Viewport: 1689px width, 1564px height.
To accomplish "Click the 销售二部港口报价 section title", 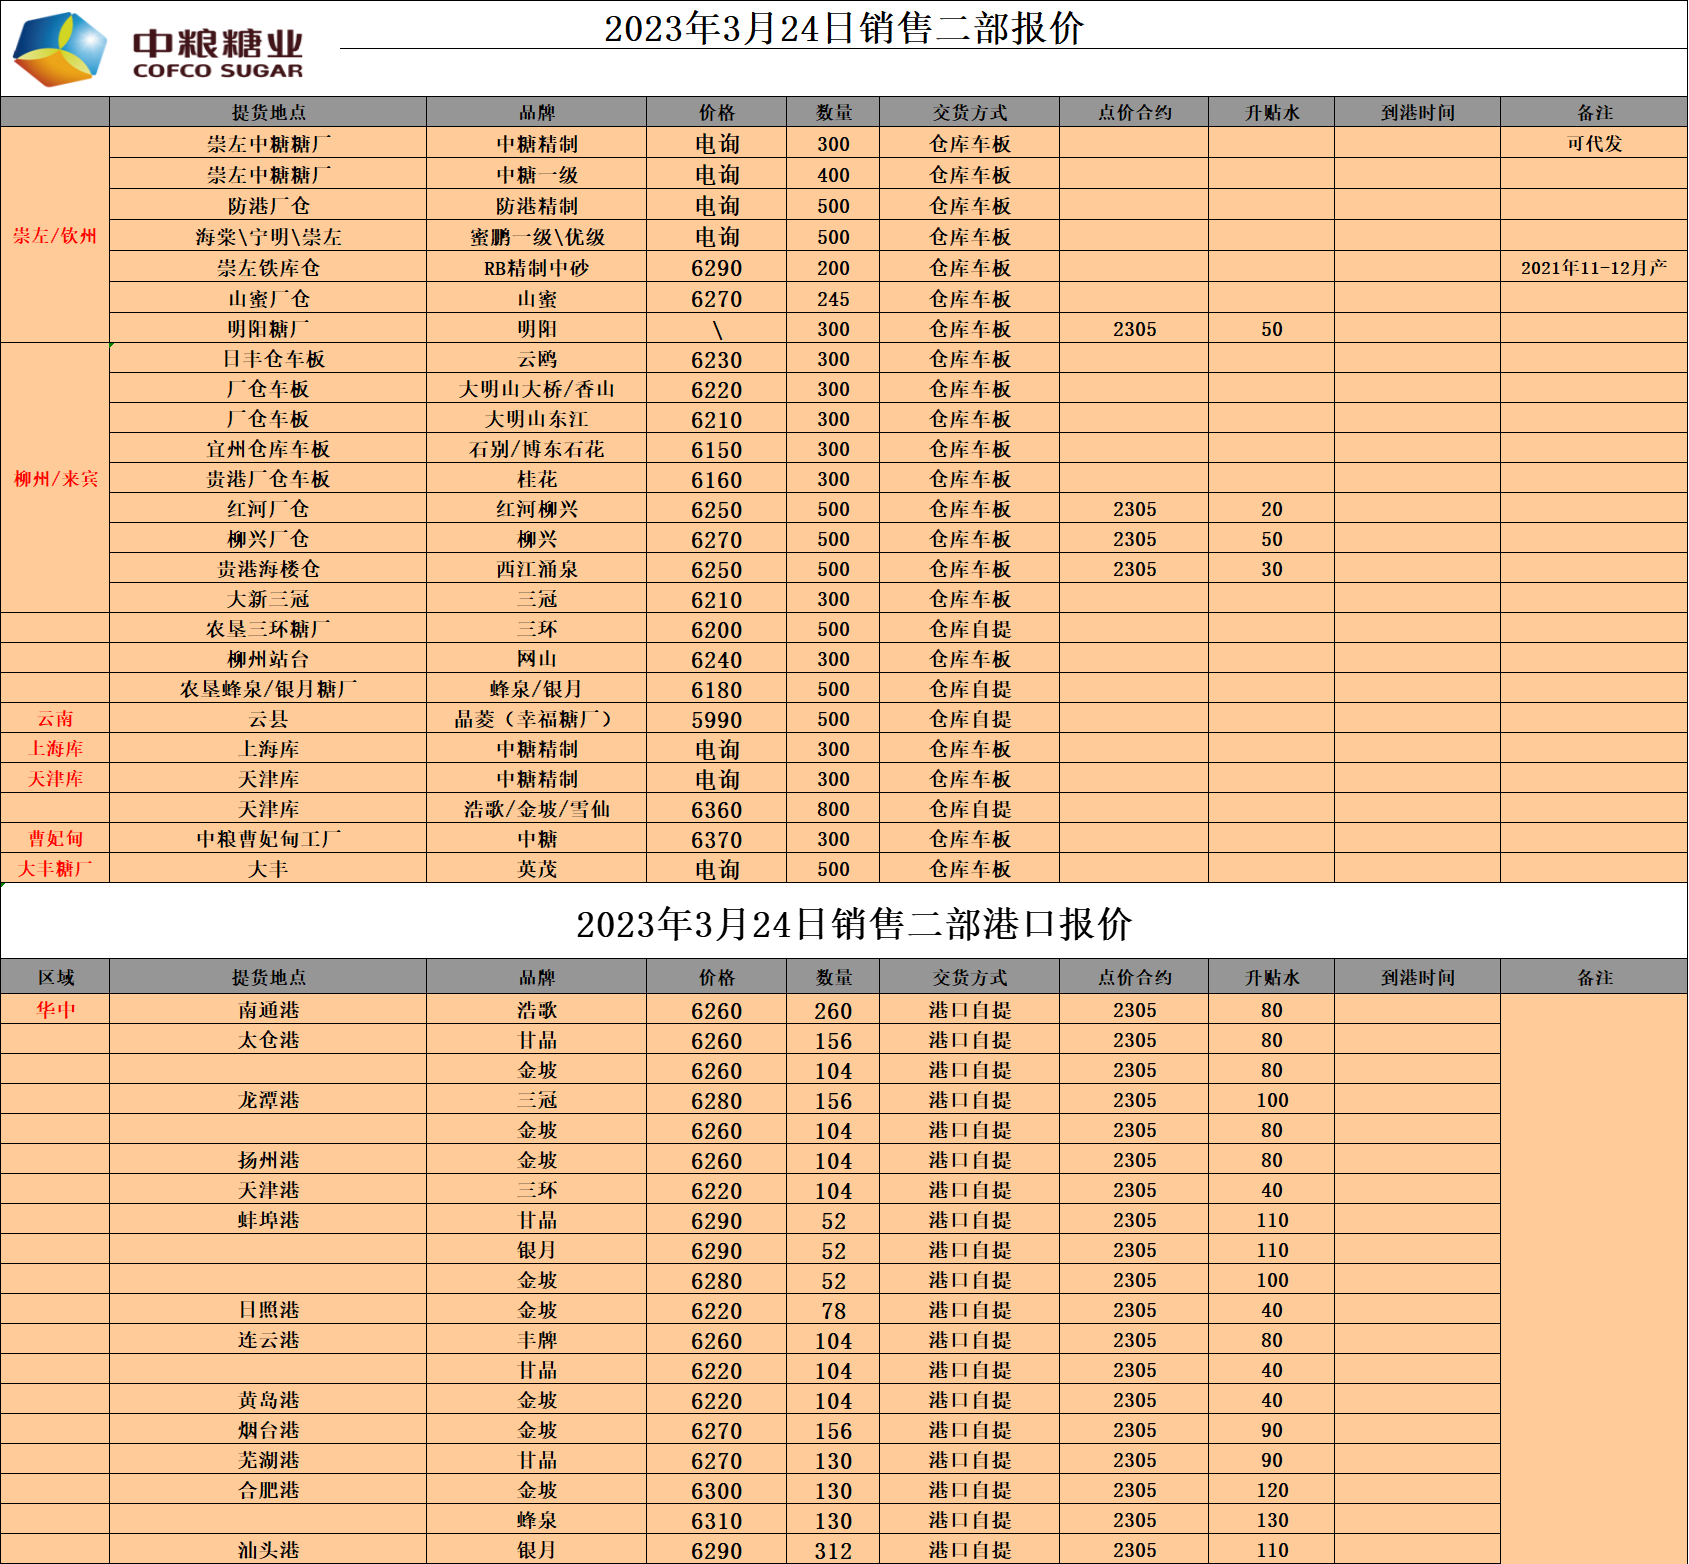I will [853, 923].
